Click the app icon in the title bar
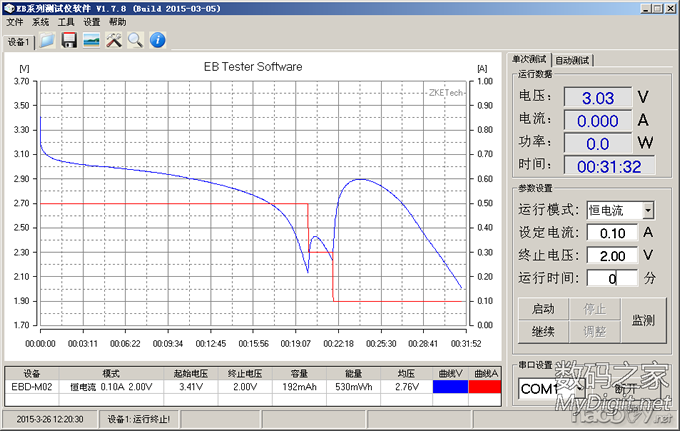This screenshot has height=431, width=680. pyautogui.click(x=8, y=7)
